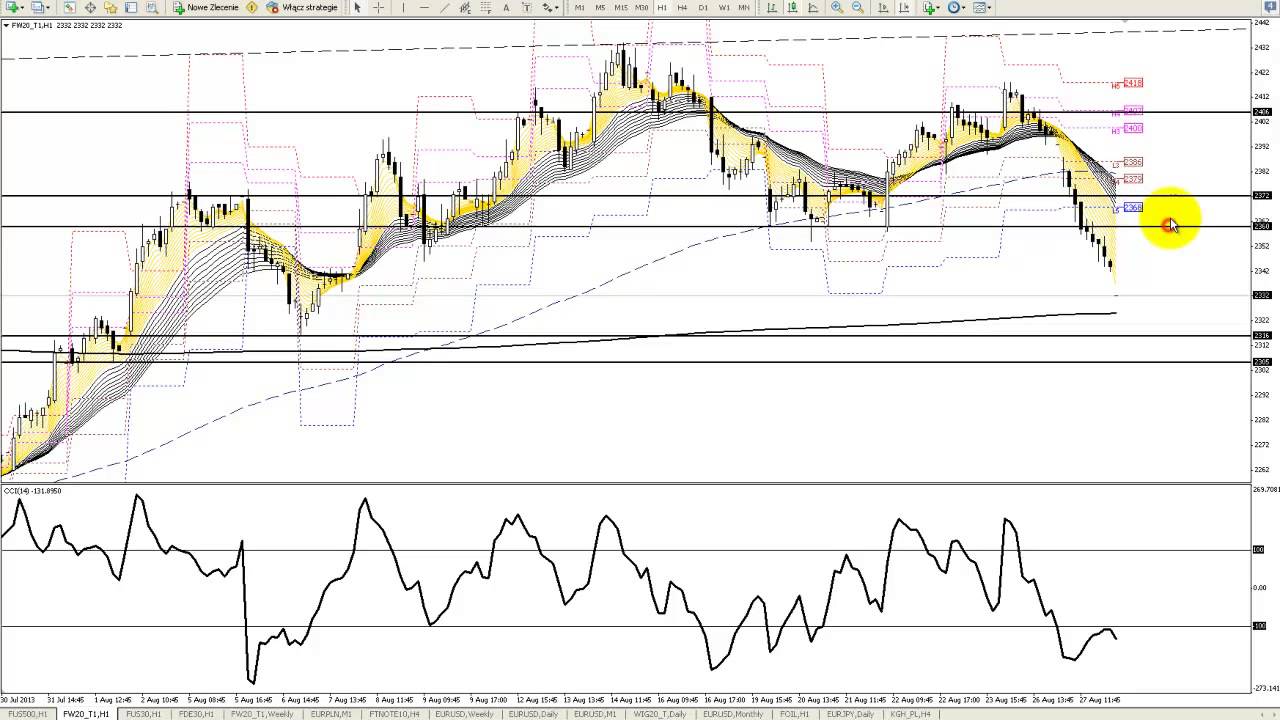Select the vertical line tool
1280x720 pixels.
pyautogui.click(x=403, y=7)
